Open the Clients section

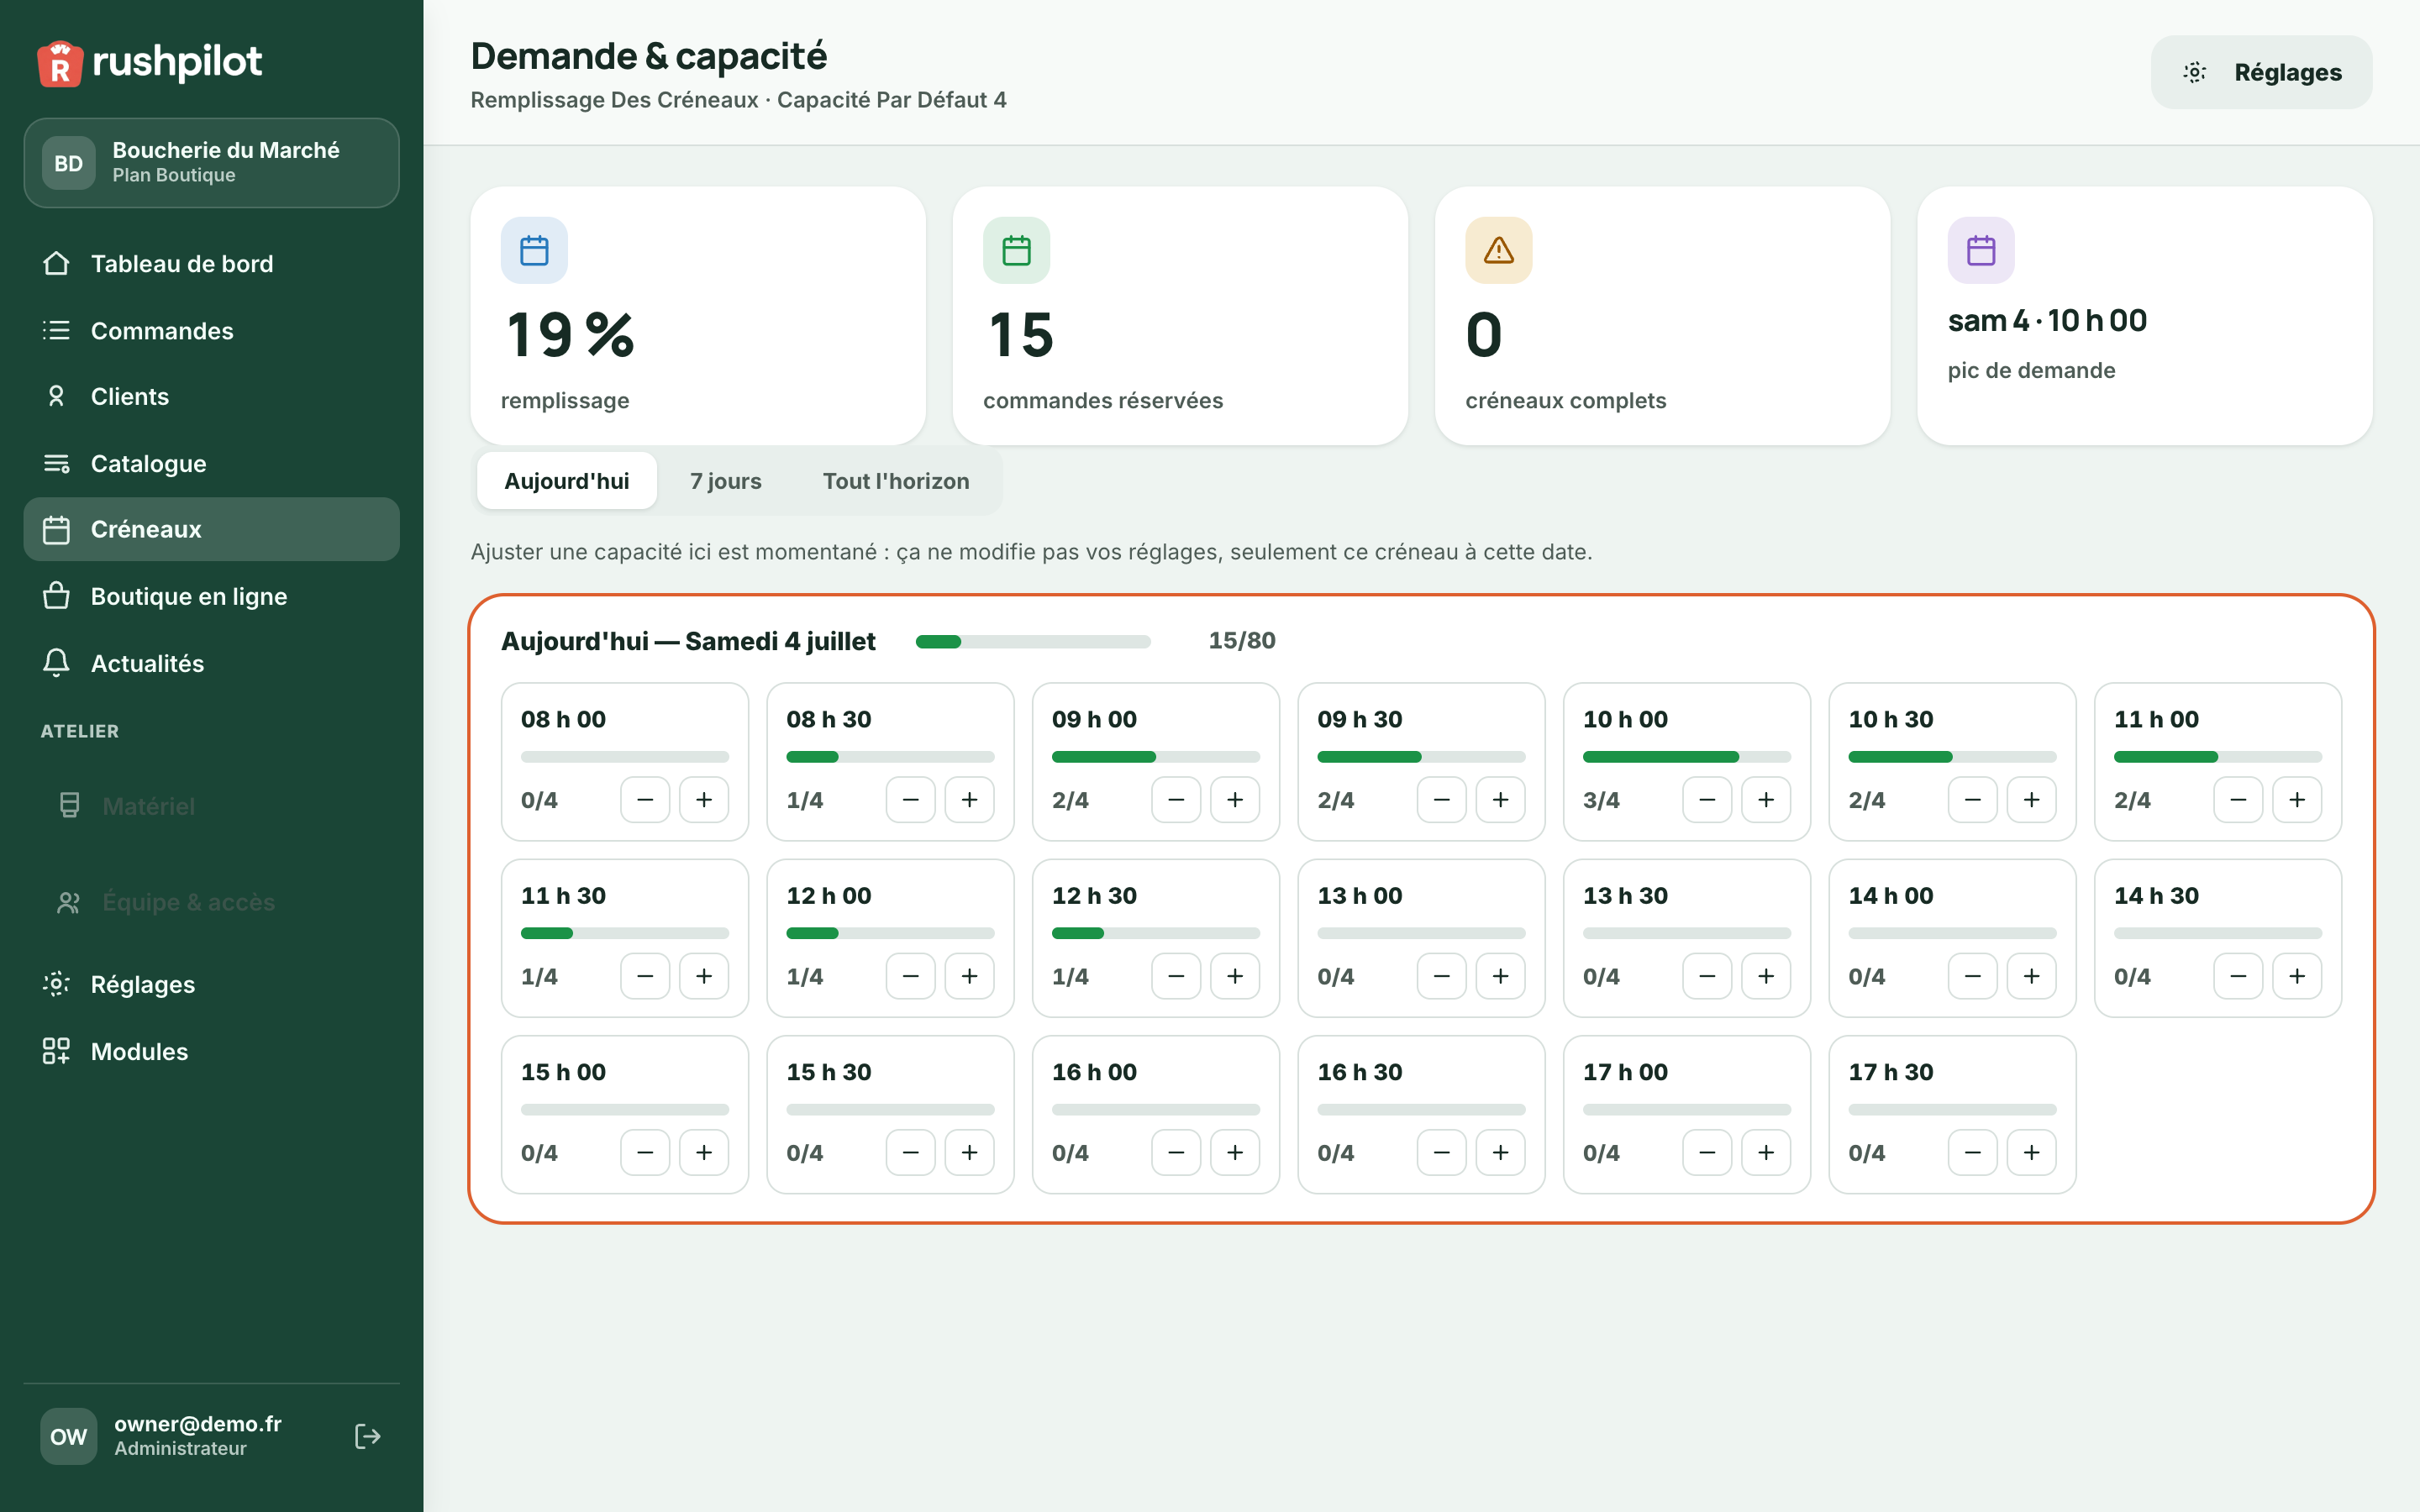click(x=211, y=397)
